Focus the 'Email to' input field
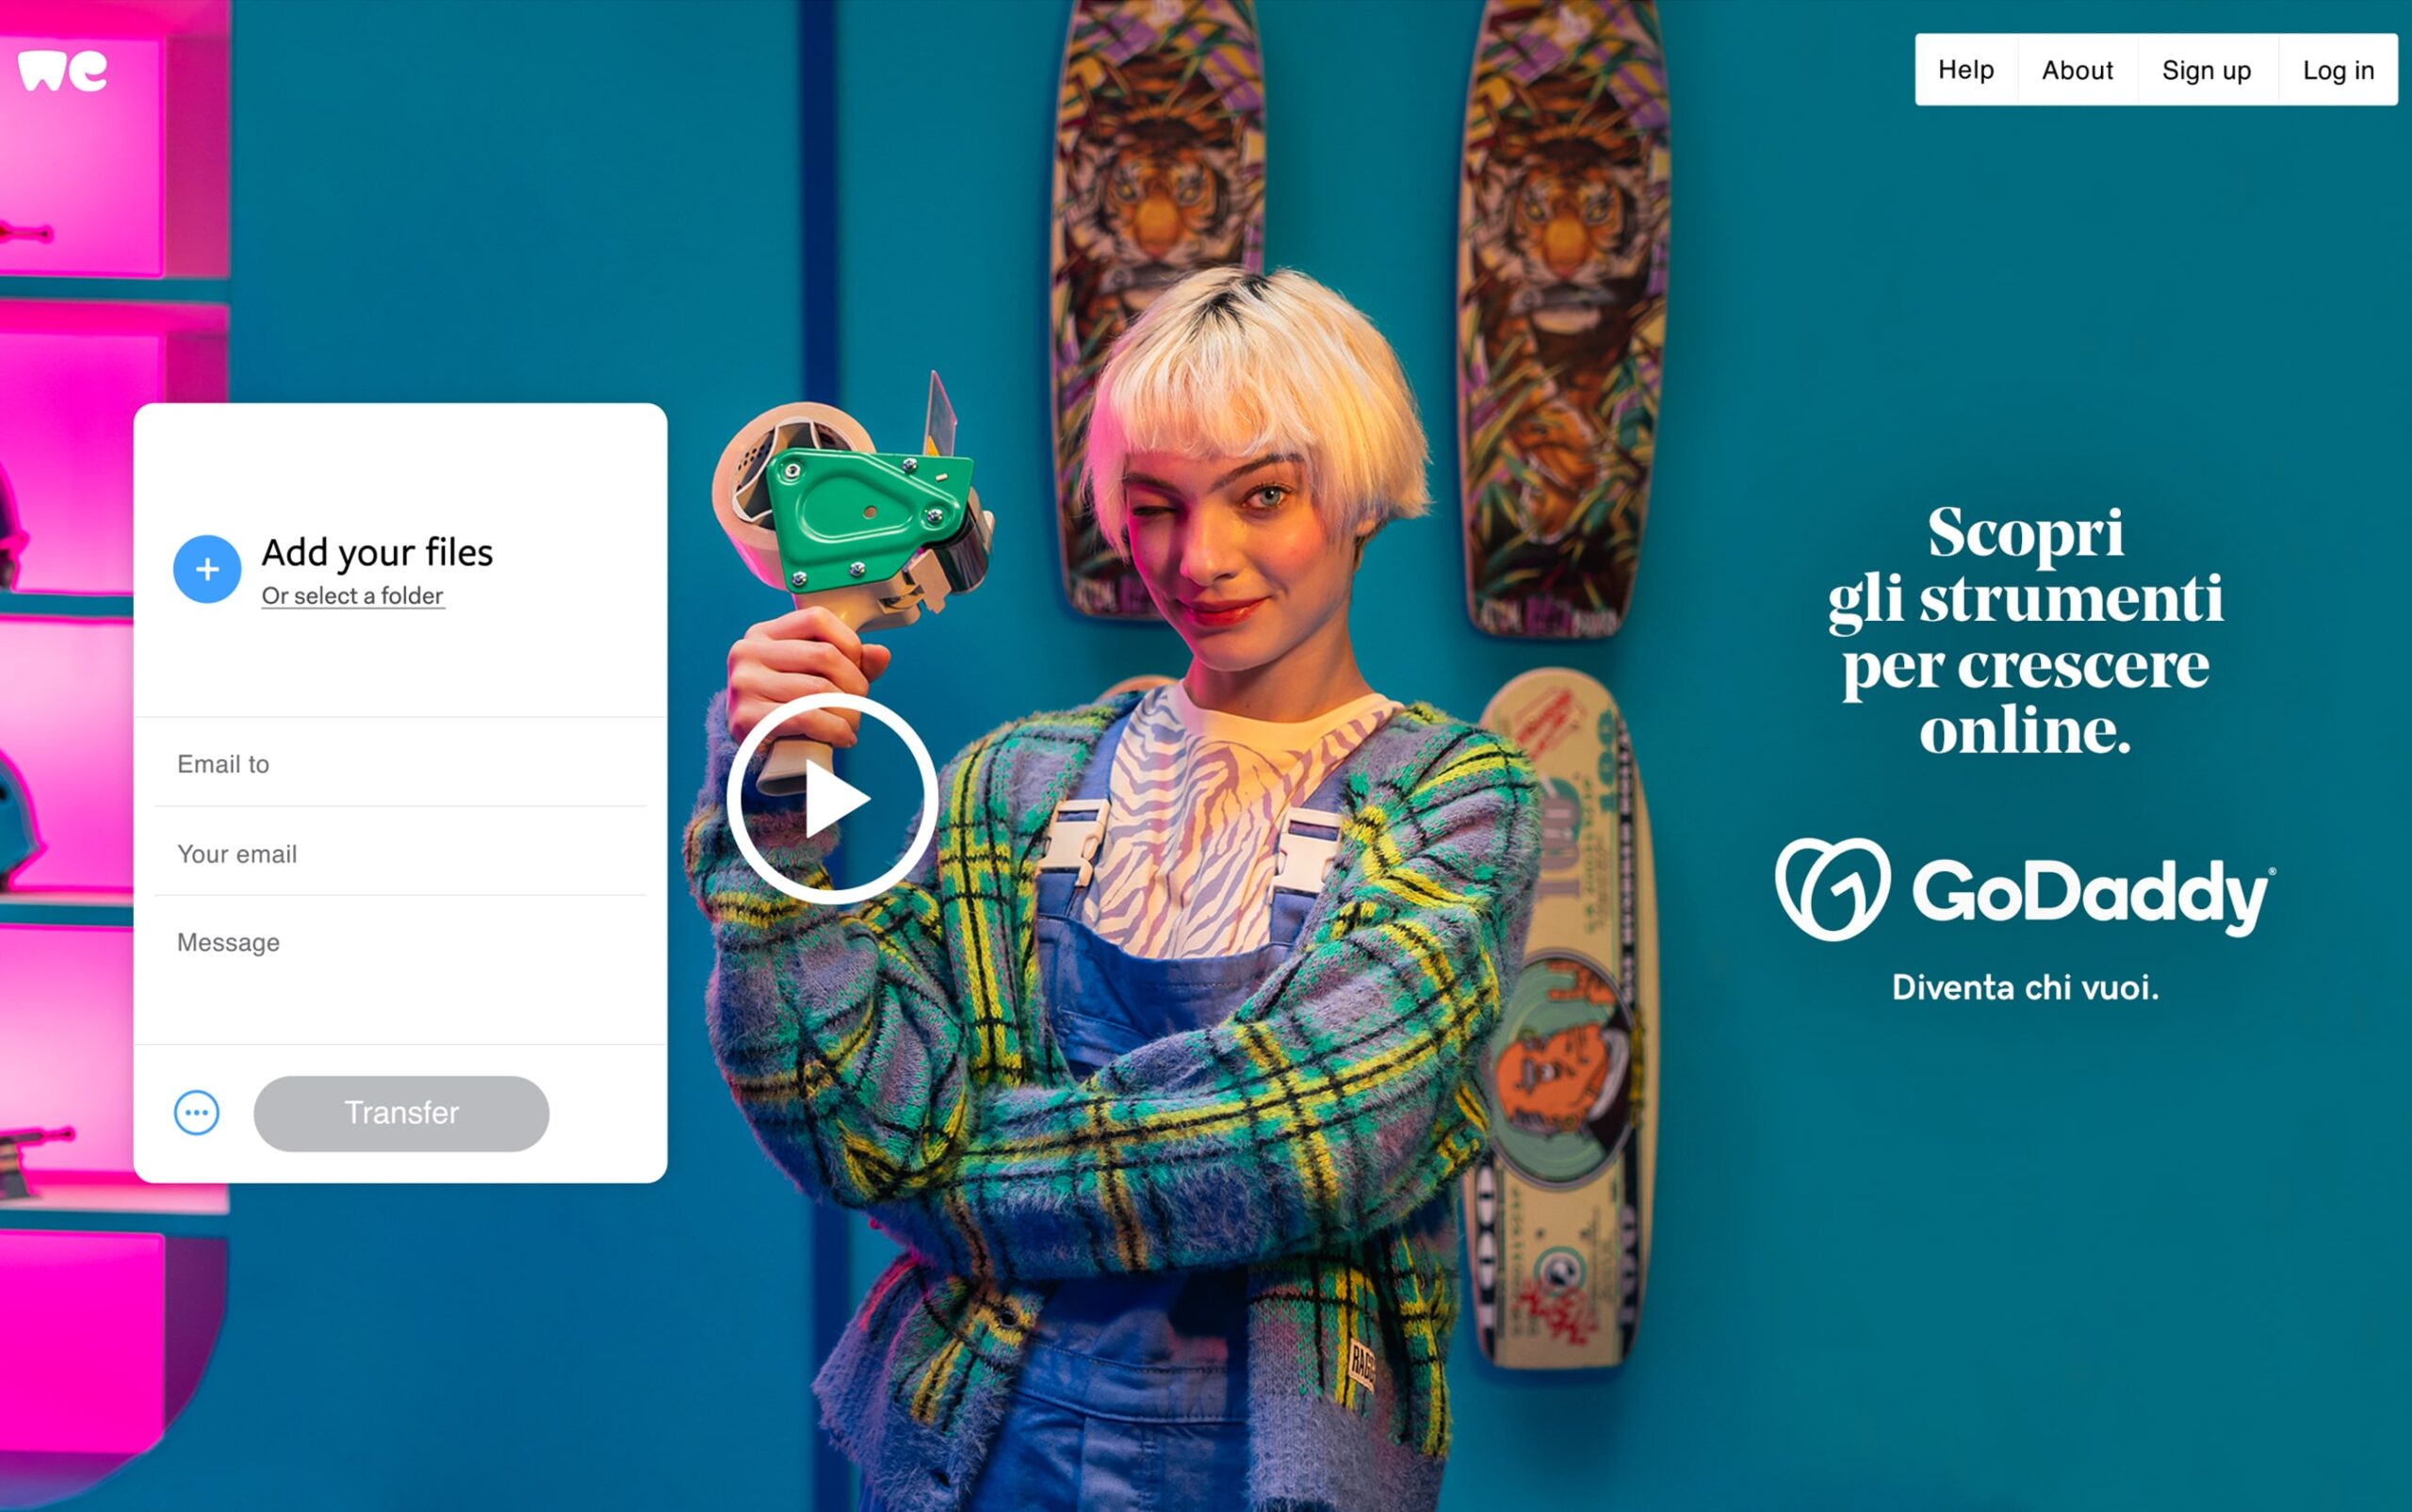This screenshot has height=1512, width=2412. 400,764
